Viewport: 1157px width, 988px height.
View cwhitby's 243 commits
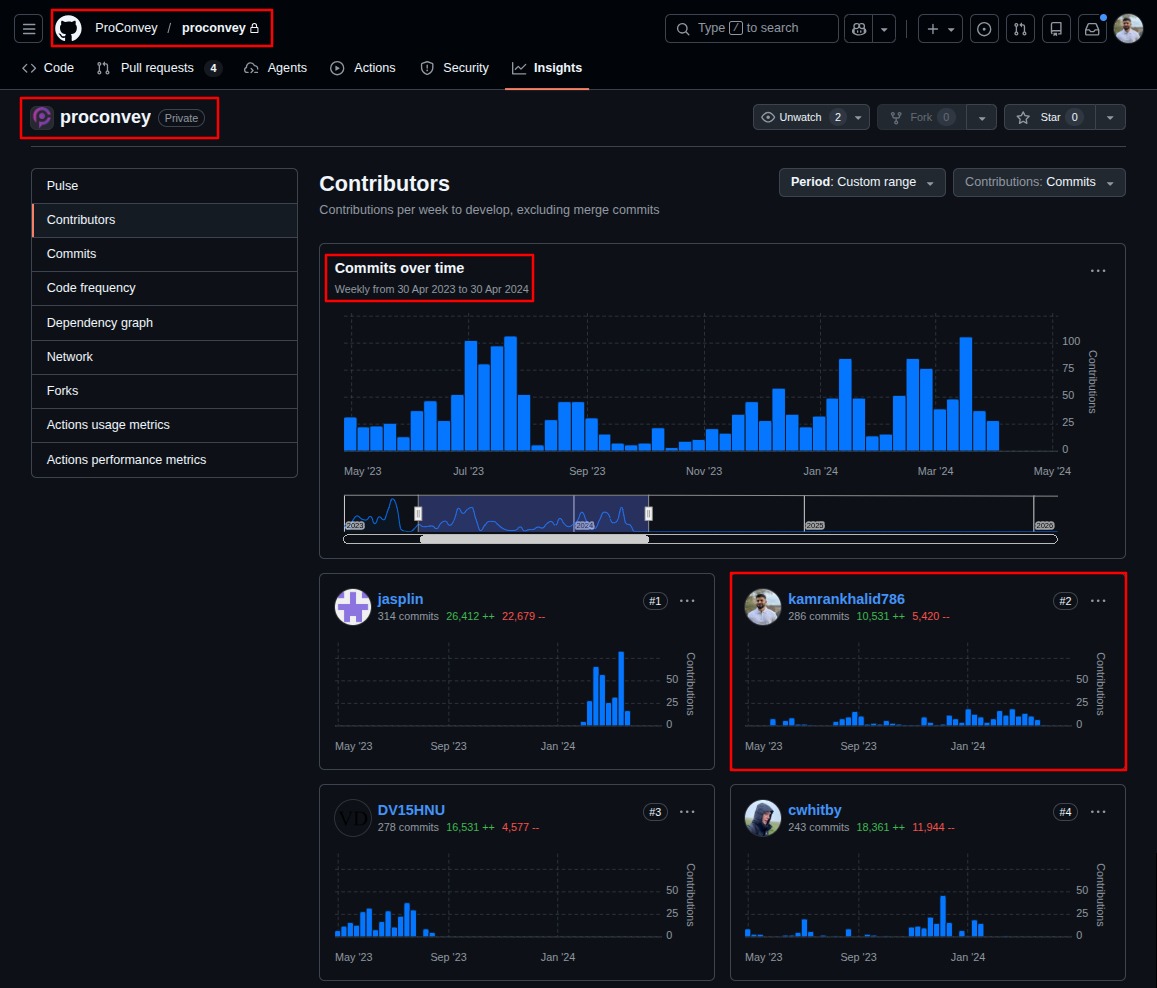tap(818, 827)
